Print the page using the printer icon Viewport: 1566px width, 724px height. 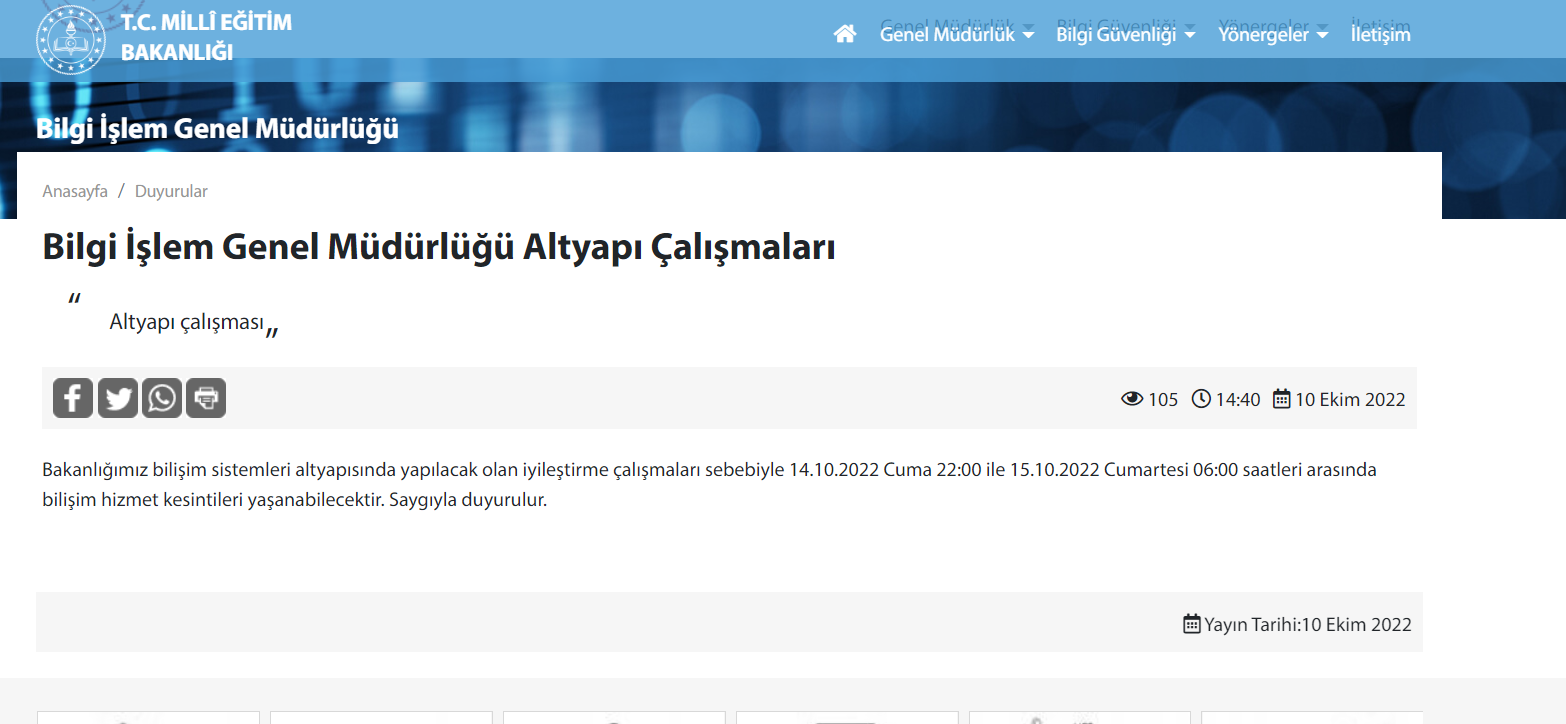(206, 398)
